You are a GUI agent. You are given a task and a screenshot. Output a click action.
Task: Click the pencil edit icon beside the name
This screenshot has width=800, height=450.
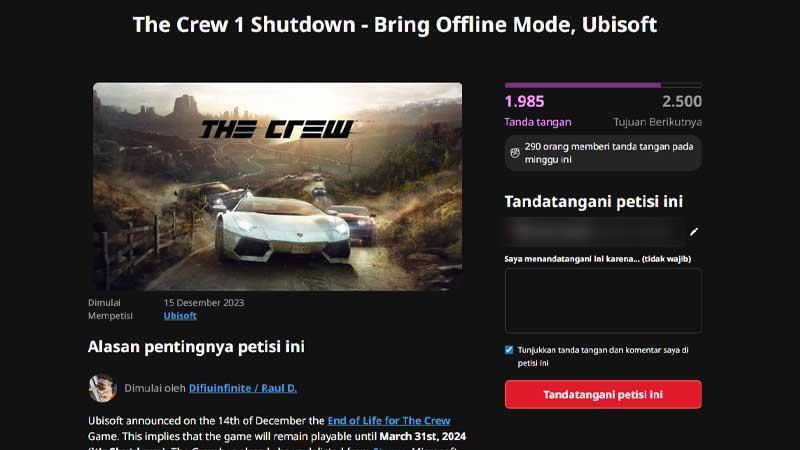pyautogui.click(x=693, y=232)
